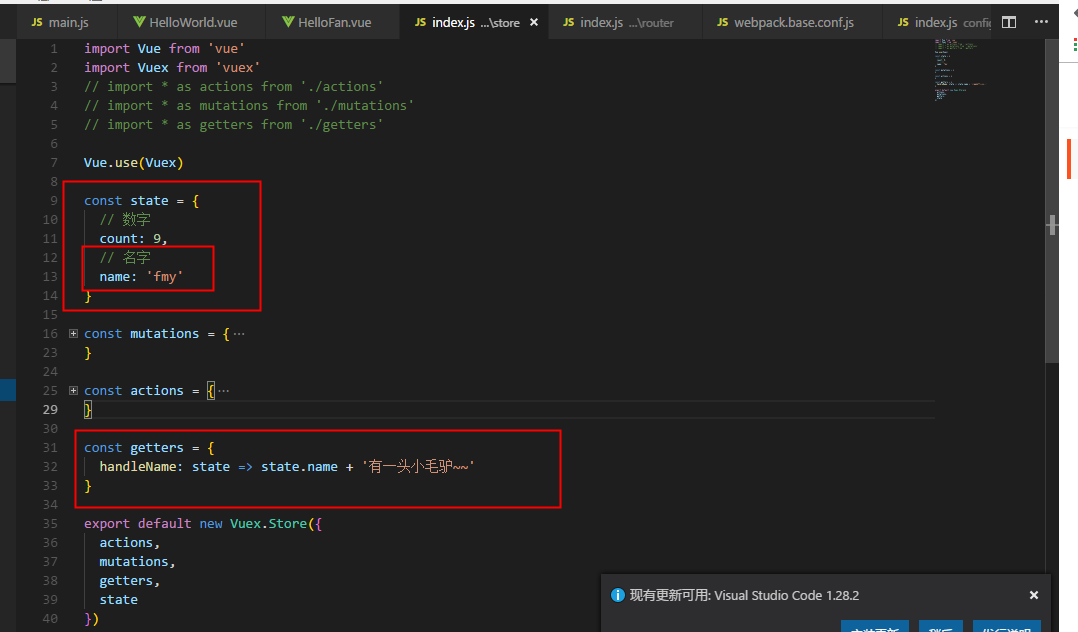This screenshot has width=1078, height=632.
Task: Click the 'count: 9,' property line
Action: click(133, 239)
